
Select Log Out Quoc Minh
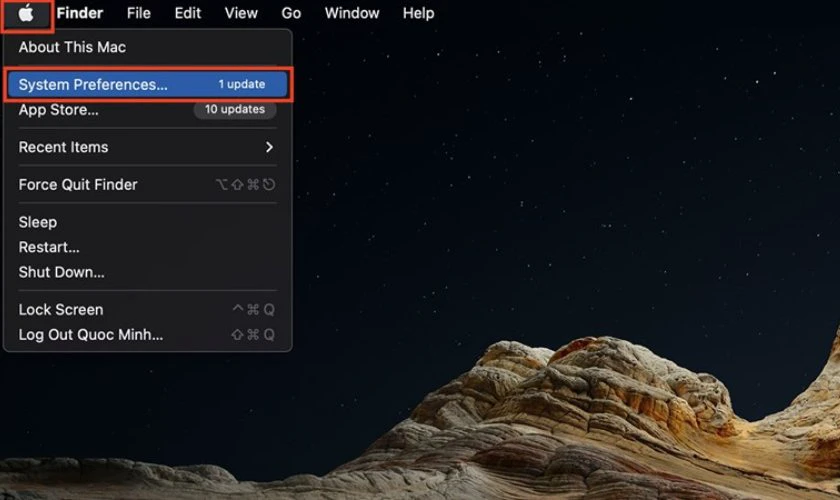[x=90, y=335]
